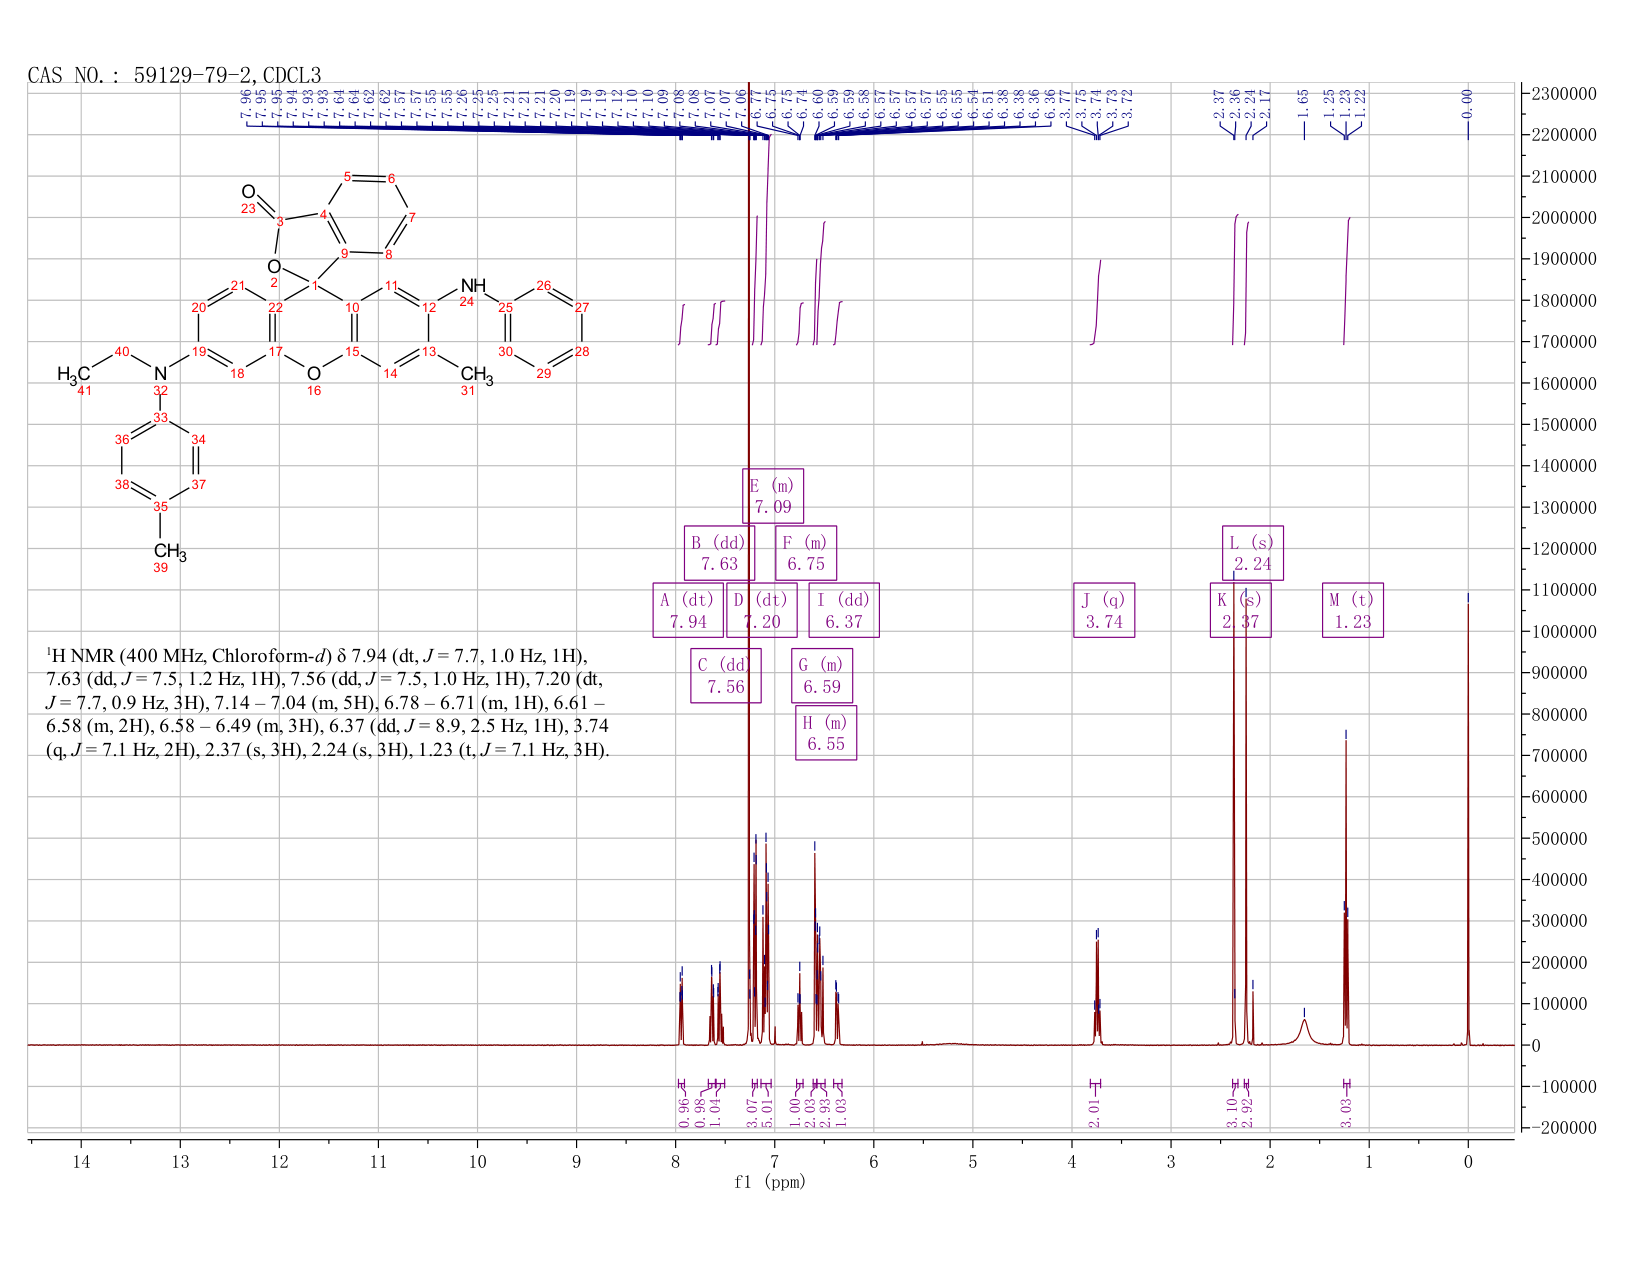The width and height of the screenshot is (1650, 1275).
Task: Select multiplet box A (dt) 7.94
Action: point(688,610)
